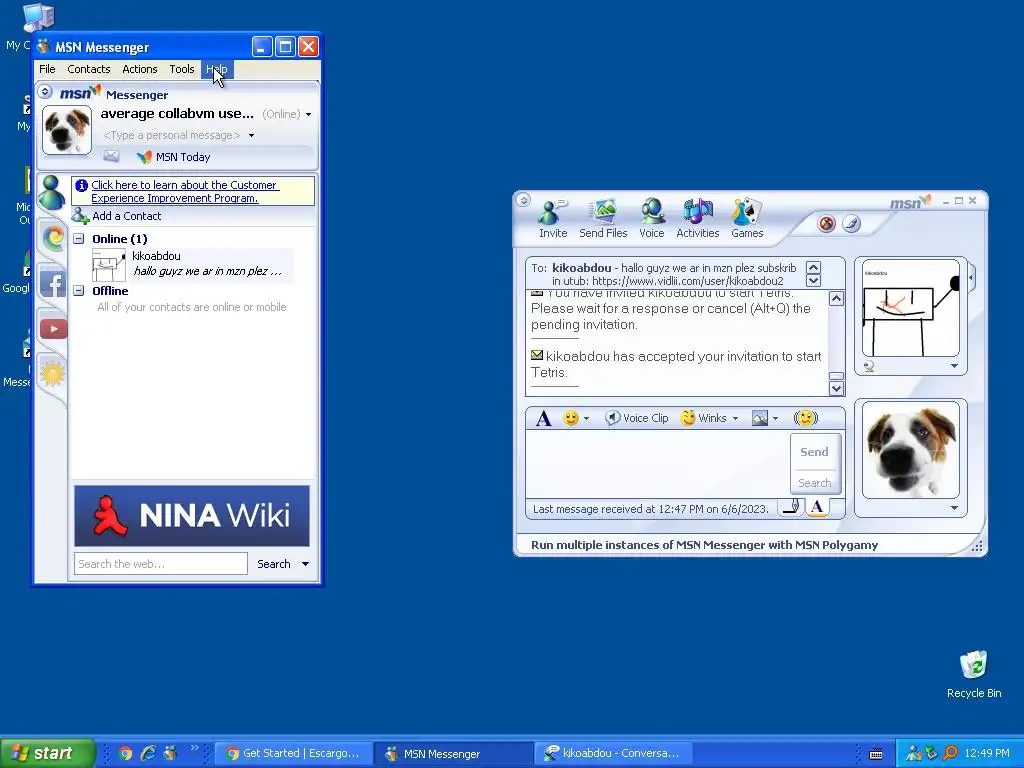Click into the Search the web field
This screenshot has width=1024, height=768.
[x=161, y=564]
